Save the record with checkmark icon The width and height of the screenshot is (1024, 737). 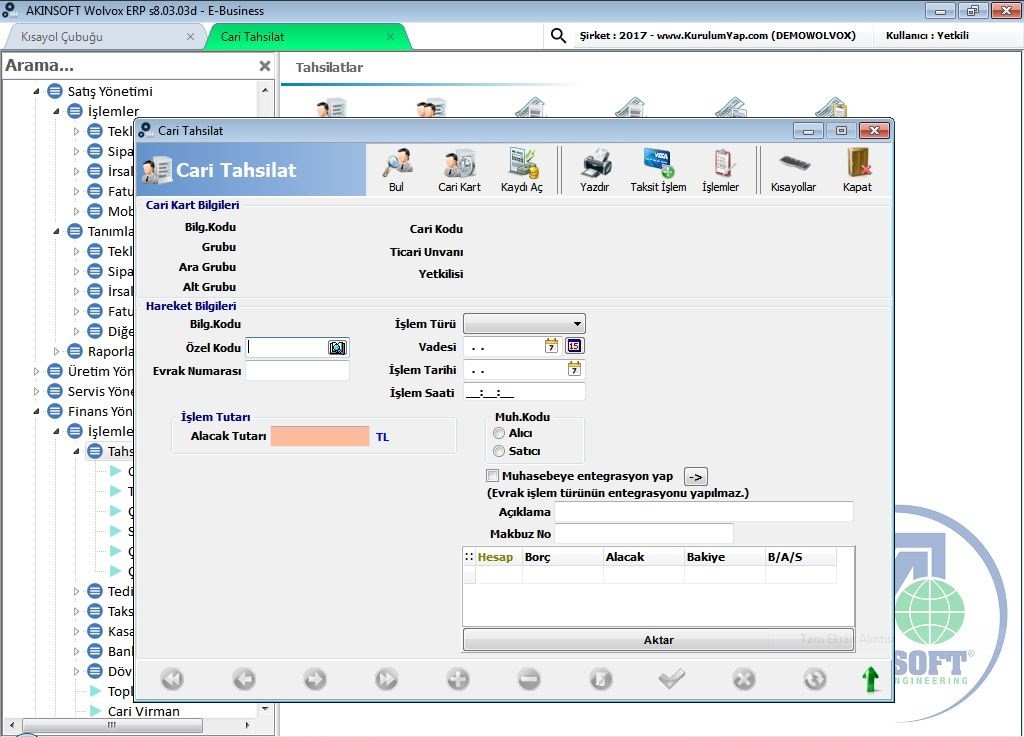672,680
